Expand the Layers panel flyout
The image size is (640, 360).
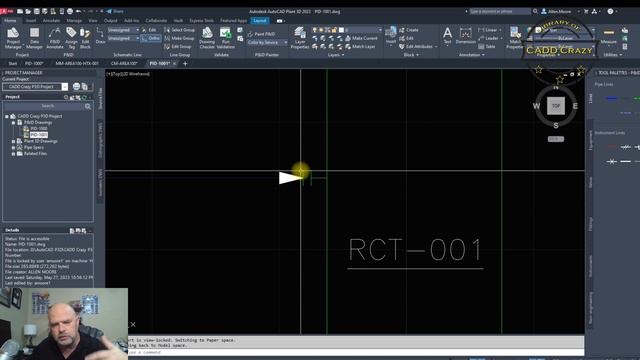click(x=336, y=55)
